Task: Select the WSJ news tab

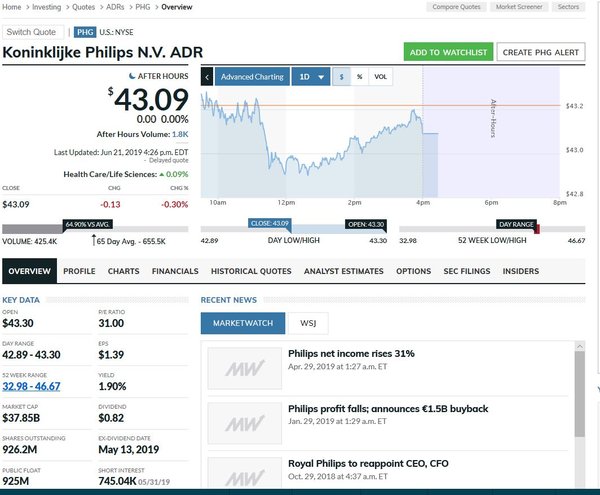Action: (x=307, y=323)
